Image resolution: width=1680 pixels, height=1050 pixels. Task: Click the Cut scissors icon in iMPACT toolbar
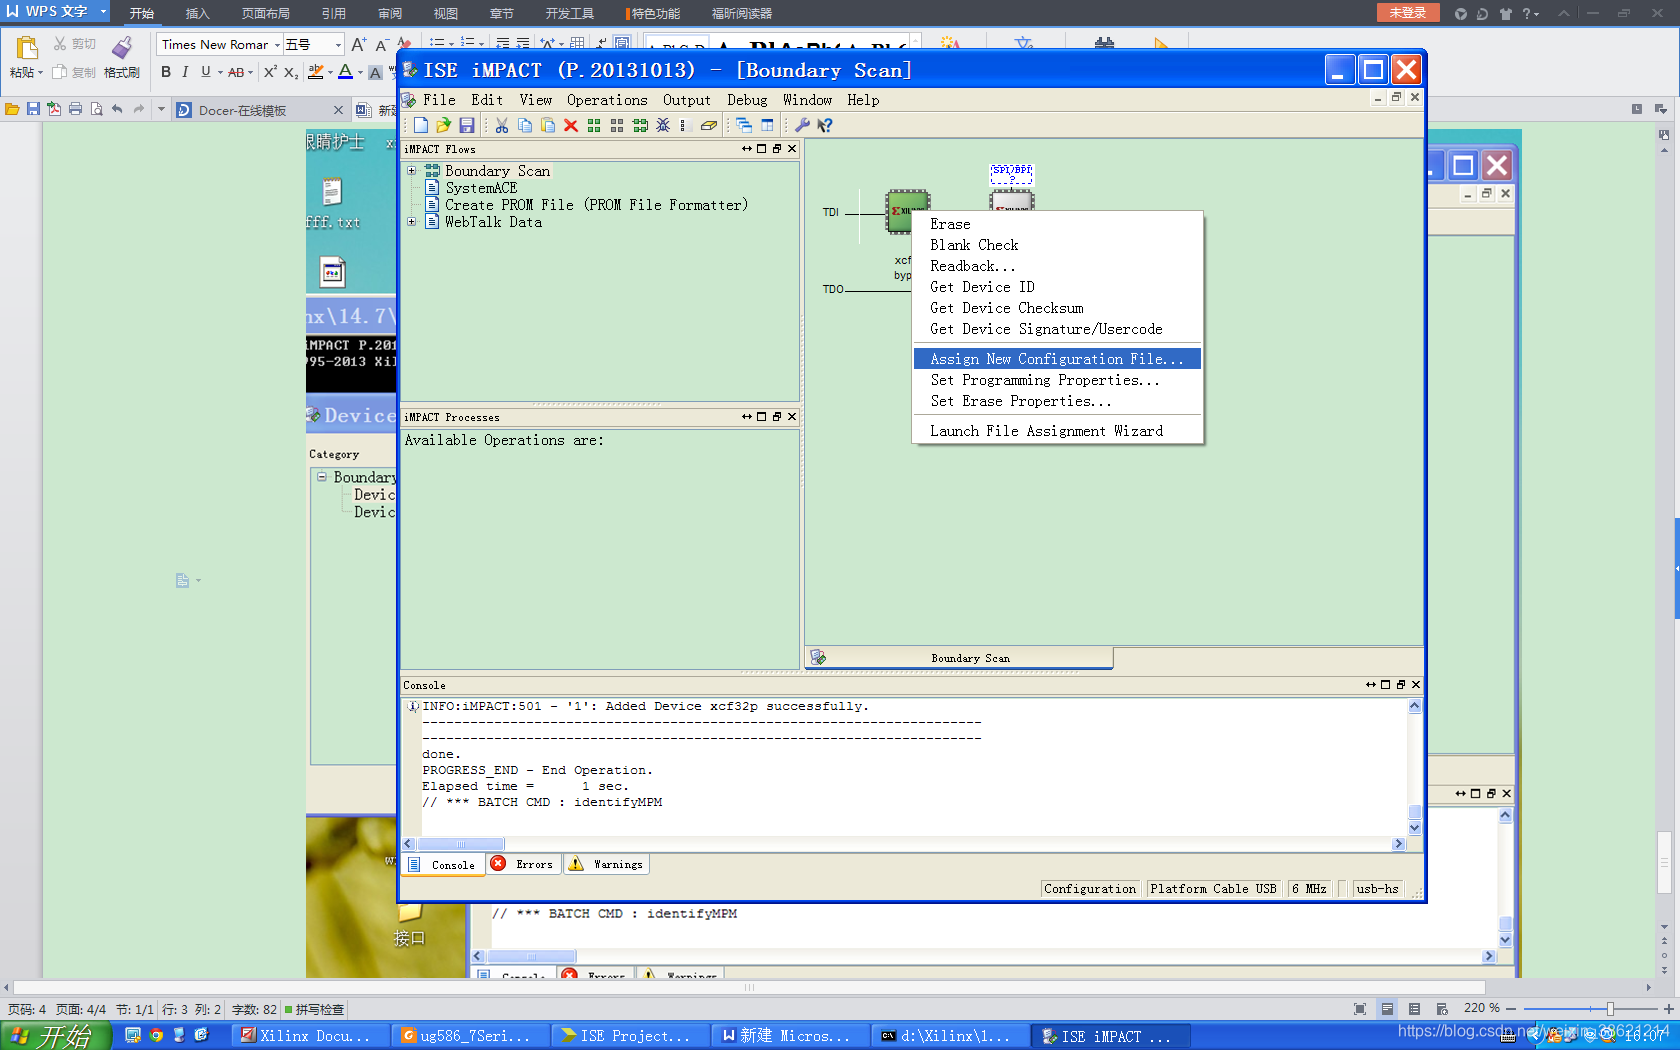[x=502, y=125]
